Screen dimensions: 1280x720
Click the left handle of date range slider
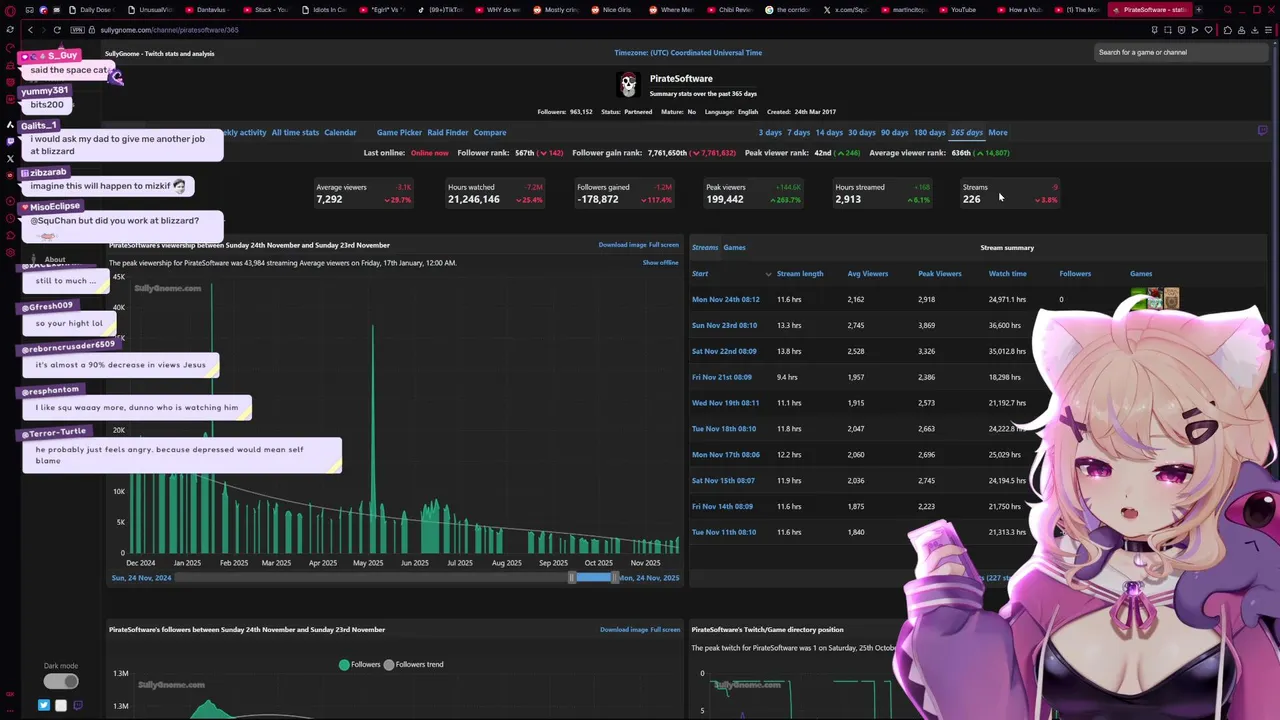[573, 577]
